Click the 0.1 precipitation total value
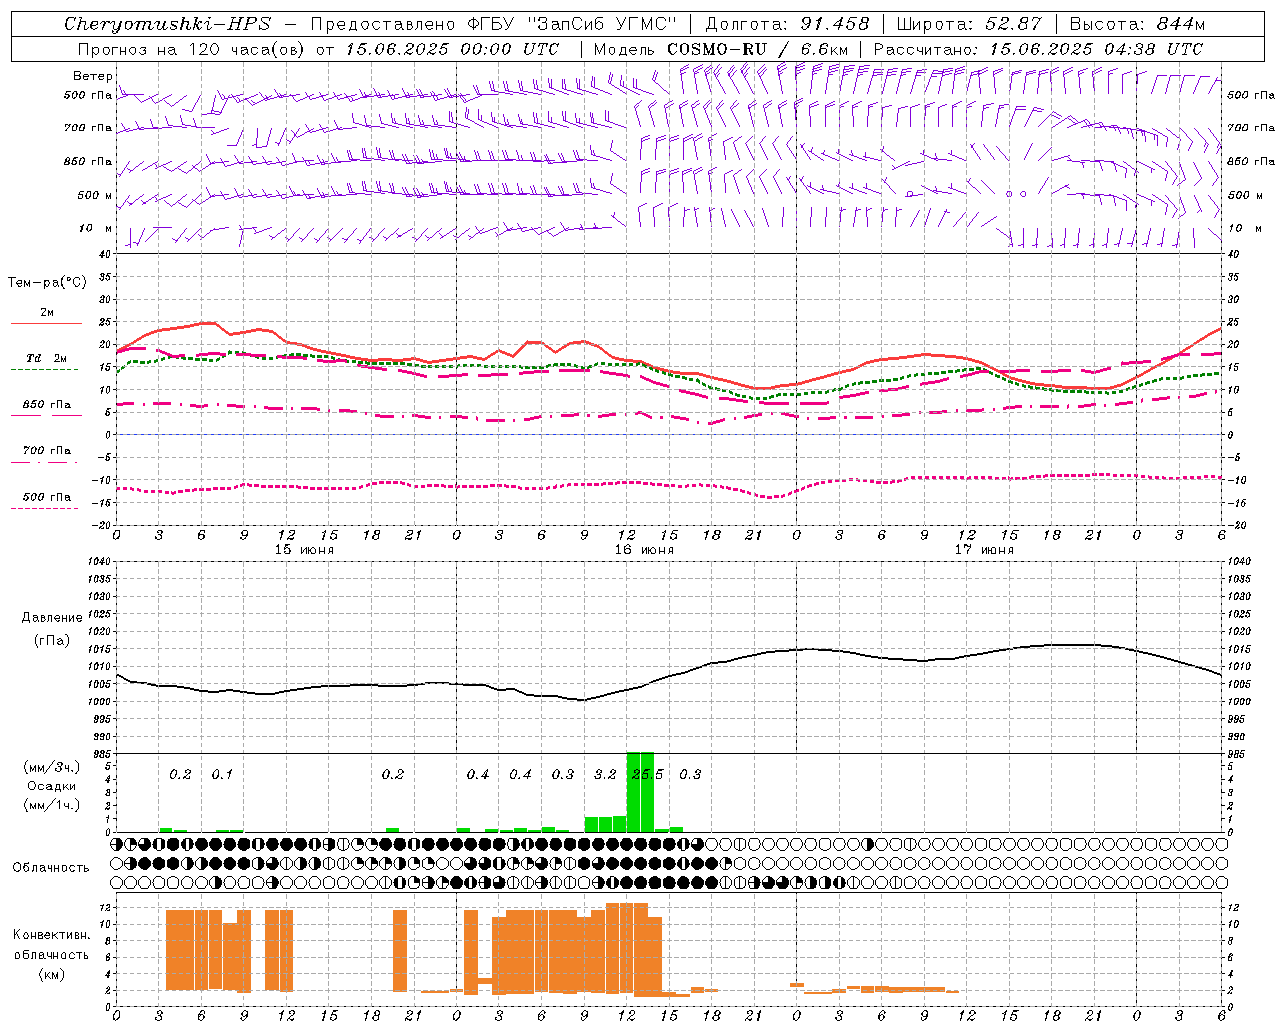This screenshot has width=1280, height=1024. [222, 775]
